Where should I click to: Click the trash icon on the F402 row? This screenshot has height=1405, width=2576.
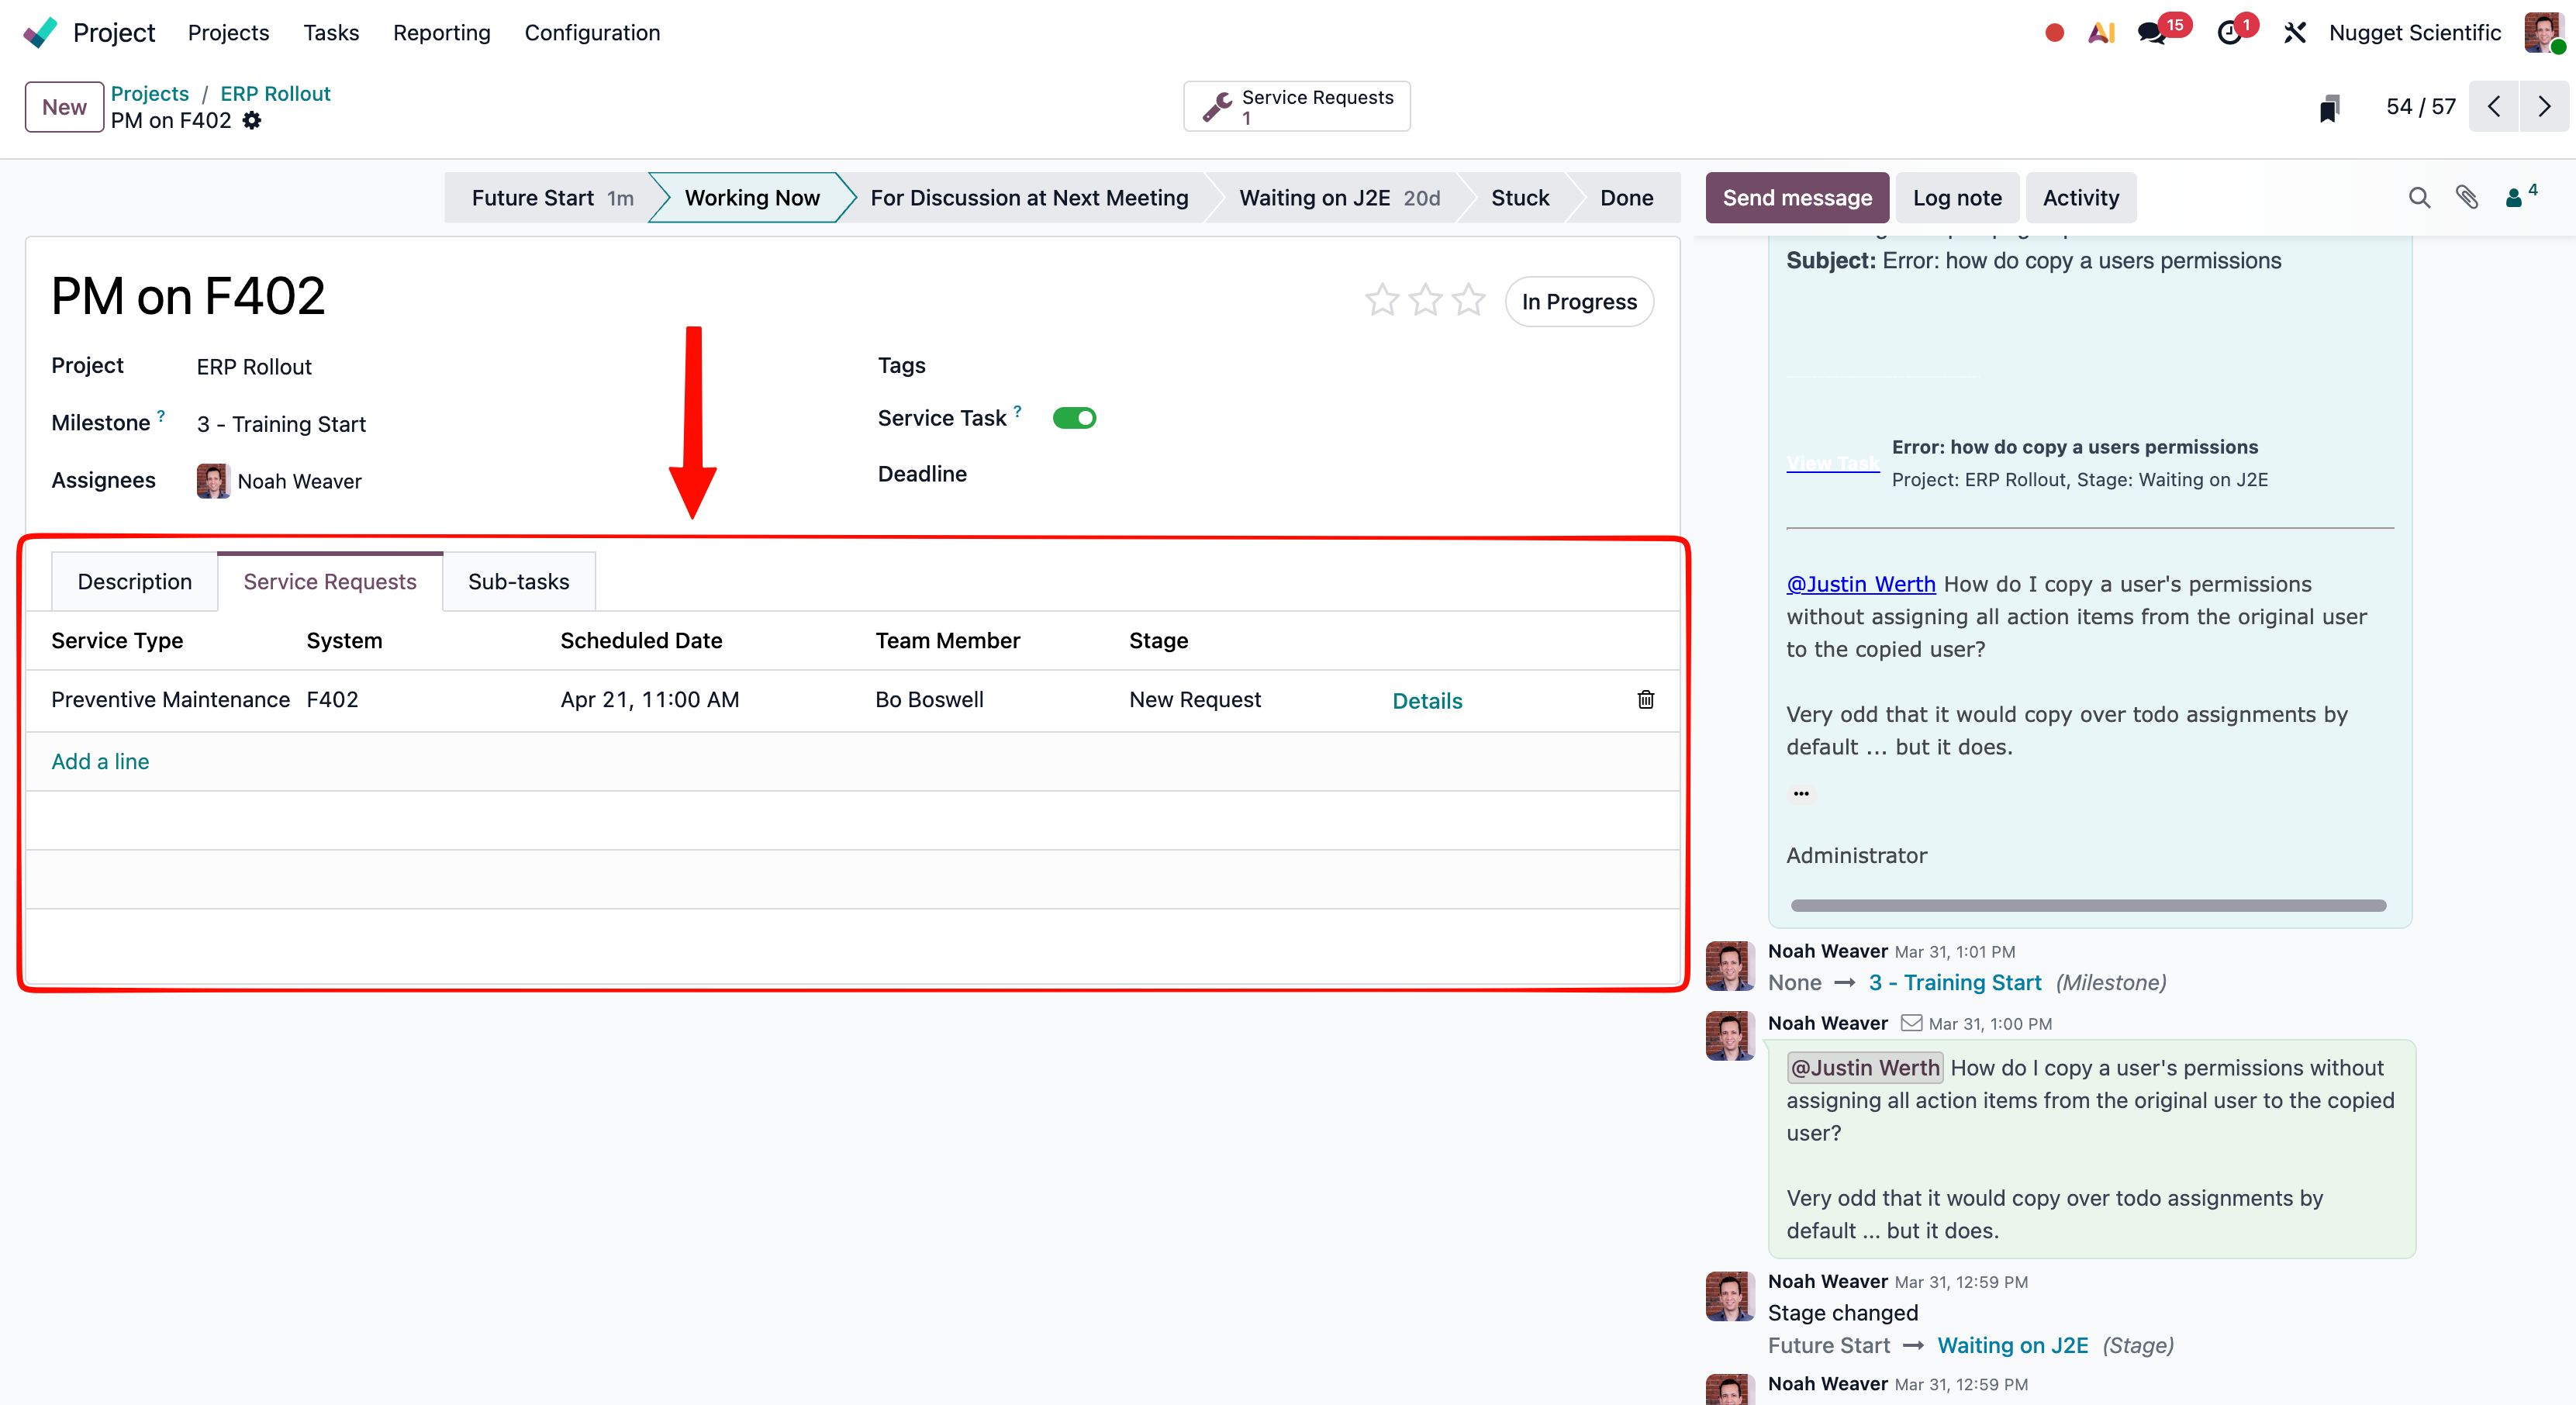coord(1645,700)
